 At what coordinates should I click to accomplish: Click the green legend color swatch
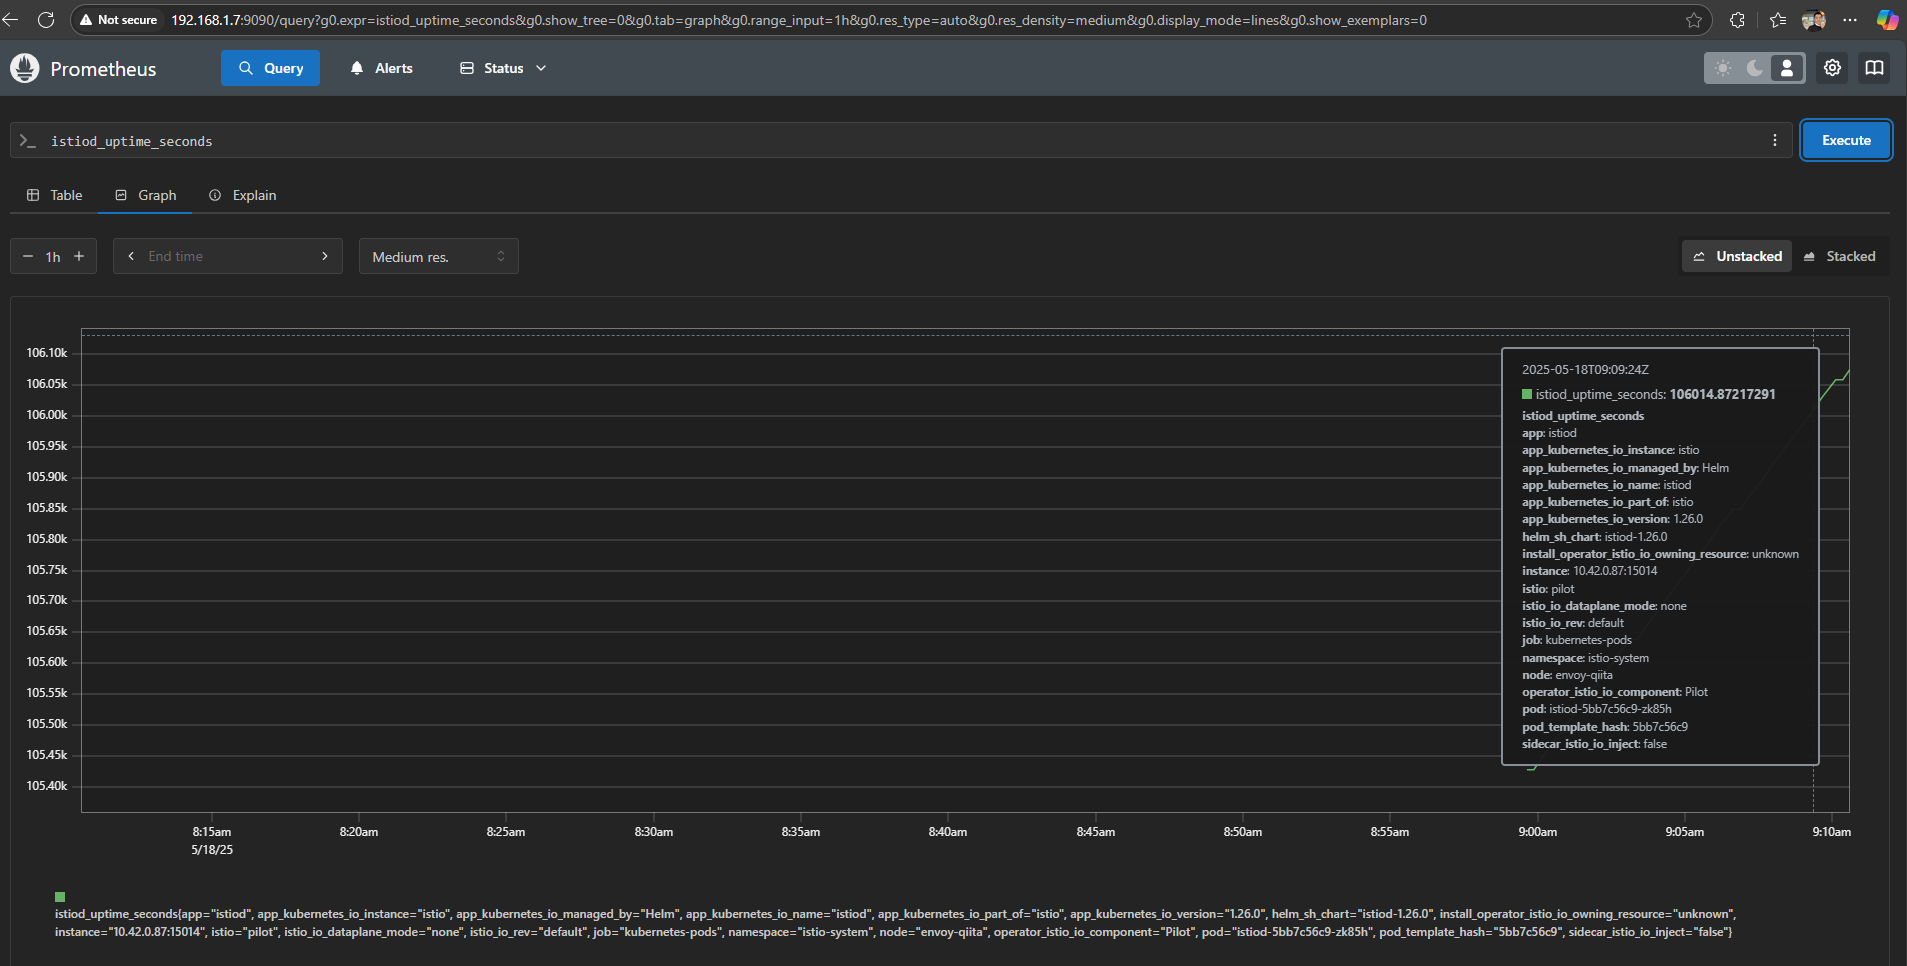(x=60, y=897)
